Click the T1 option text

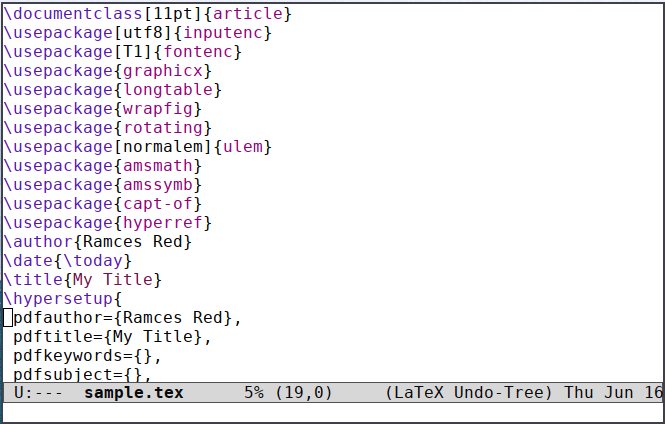(133, 52)
